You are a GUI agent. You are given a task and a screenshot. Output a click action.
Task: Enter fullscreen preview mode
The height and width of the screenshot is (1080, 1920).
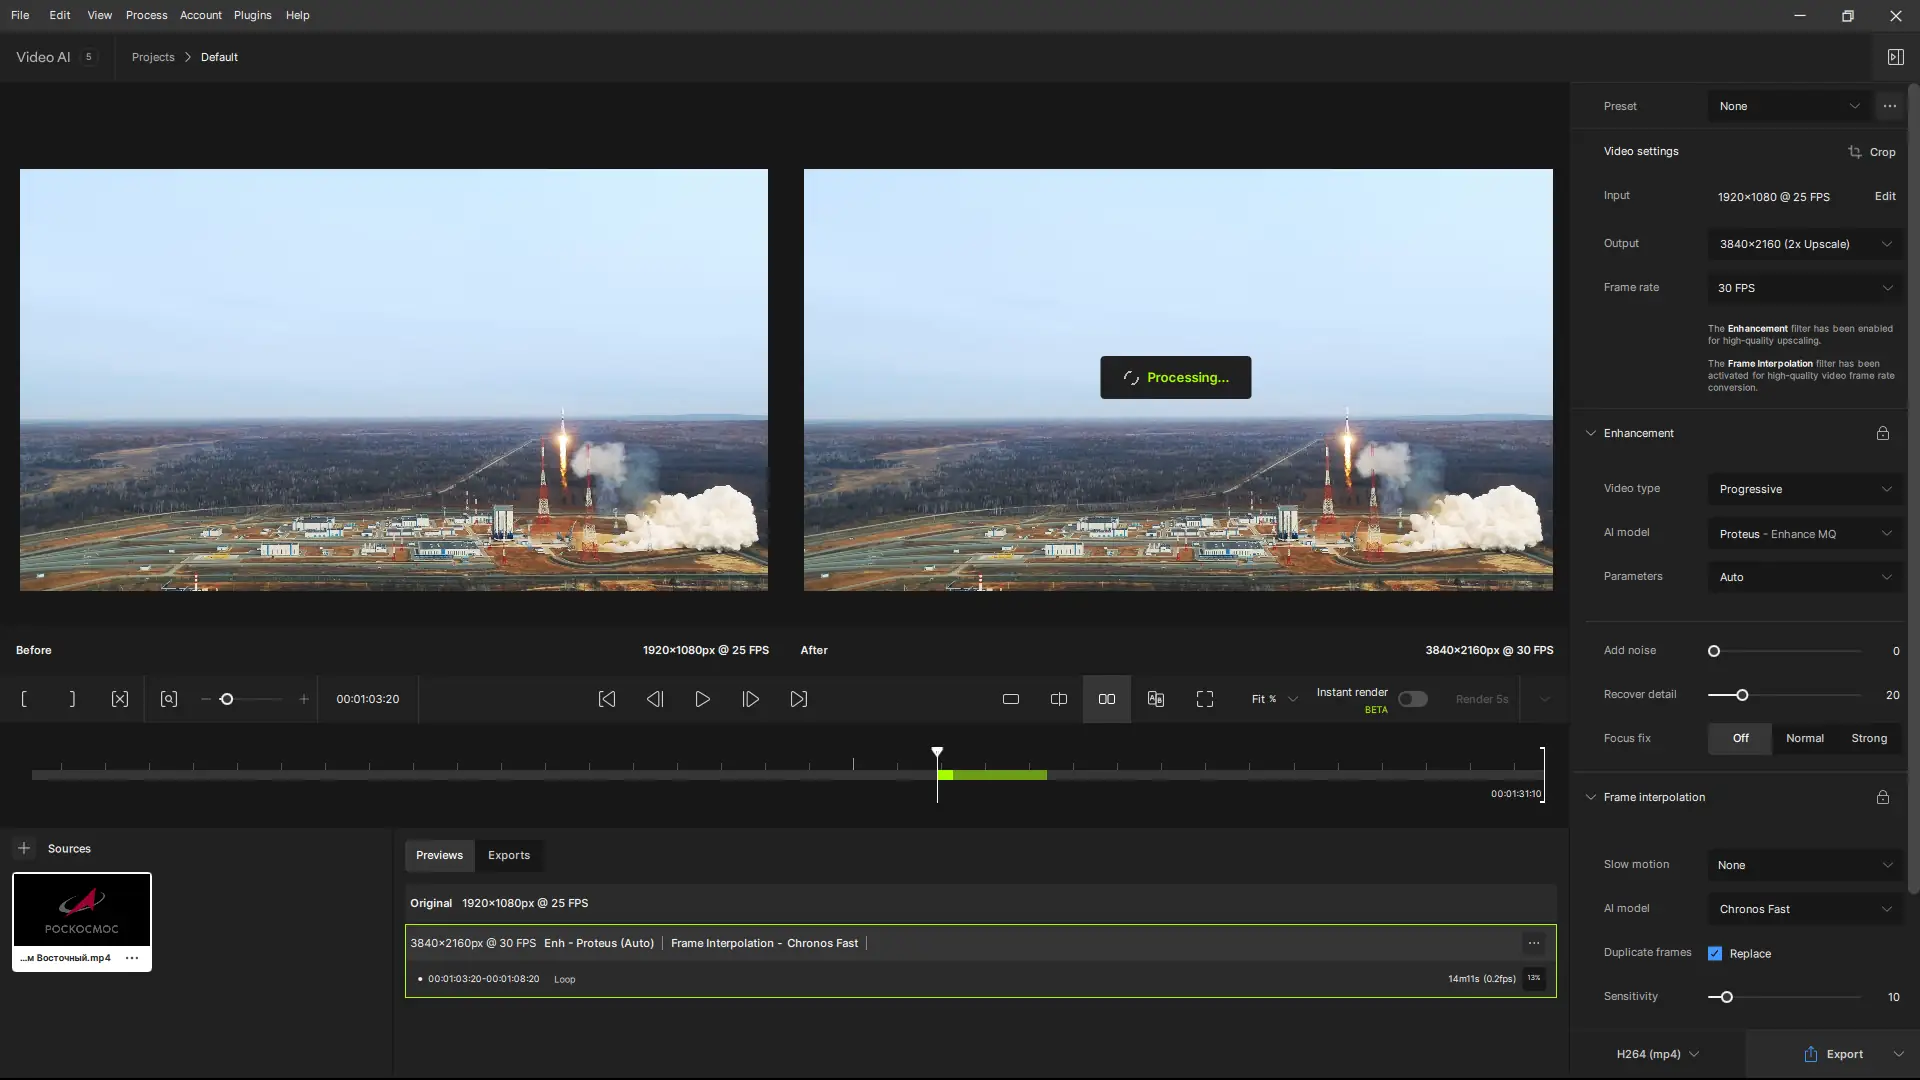pyautogui.click(x=1205, y=699)
